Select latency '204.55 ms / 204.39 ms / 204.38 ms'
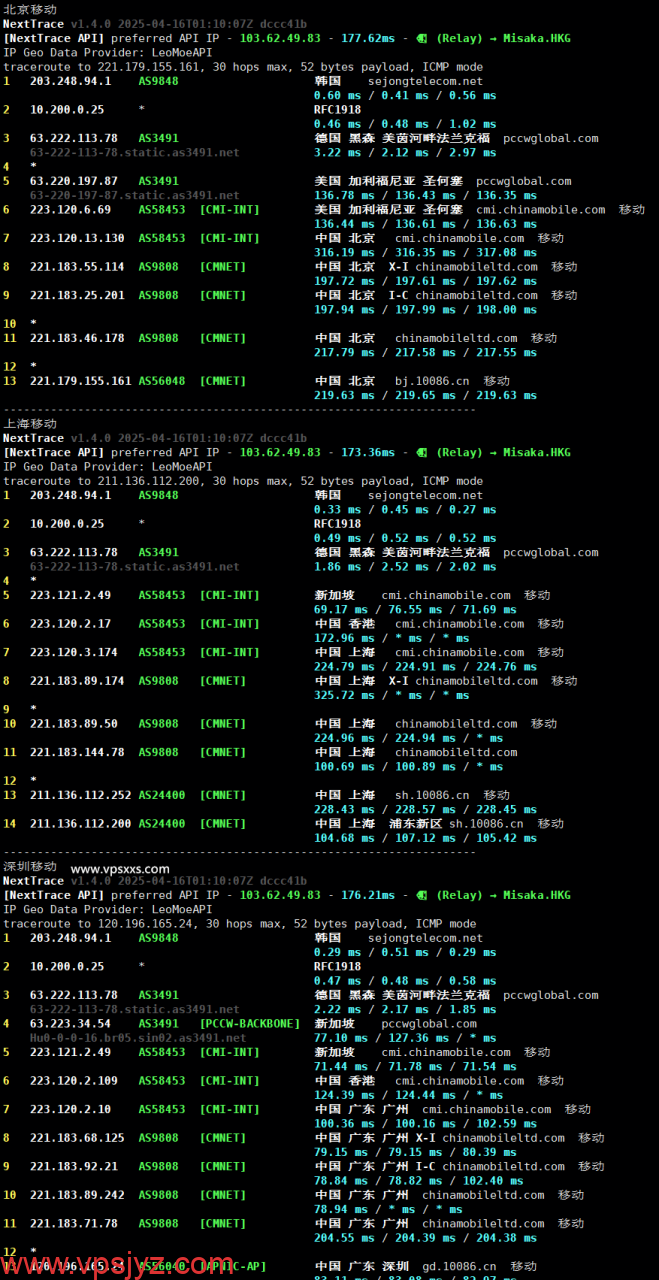The width and height of the screenshot is (659, 1280). (425, 1237)
